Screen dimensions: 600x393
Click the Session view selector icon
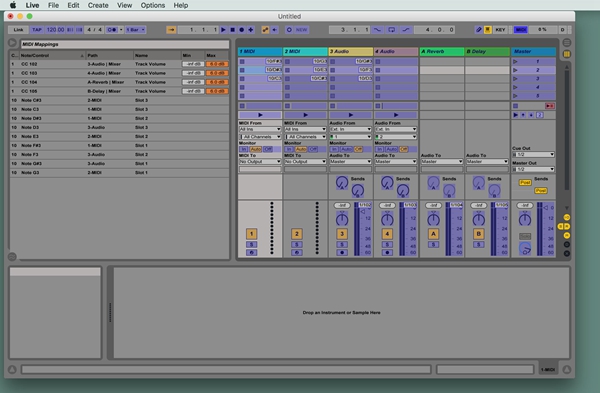coord(567,54)
